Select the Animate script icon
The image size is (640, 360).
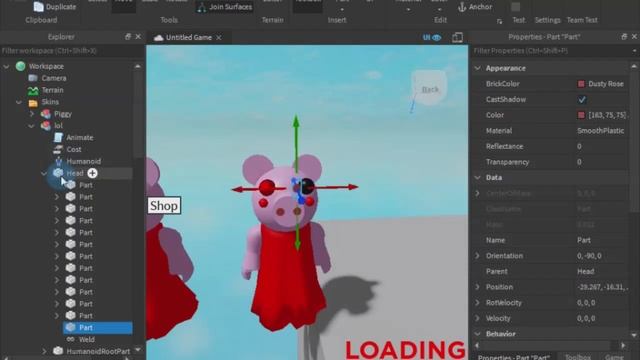[x=58, y=138]
